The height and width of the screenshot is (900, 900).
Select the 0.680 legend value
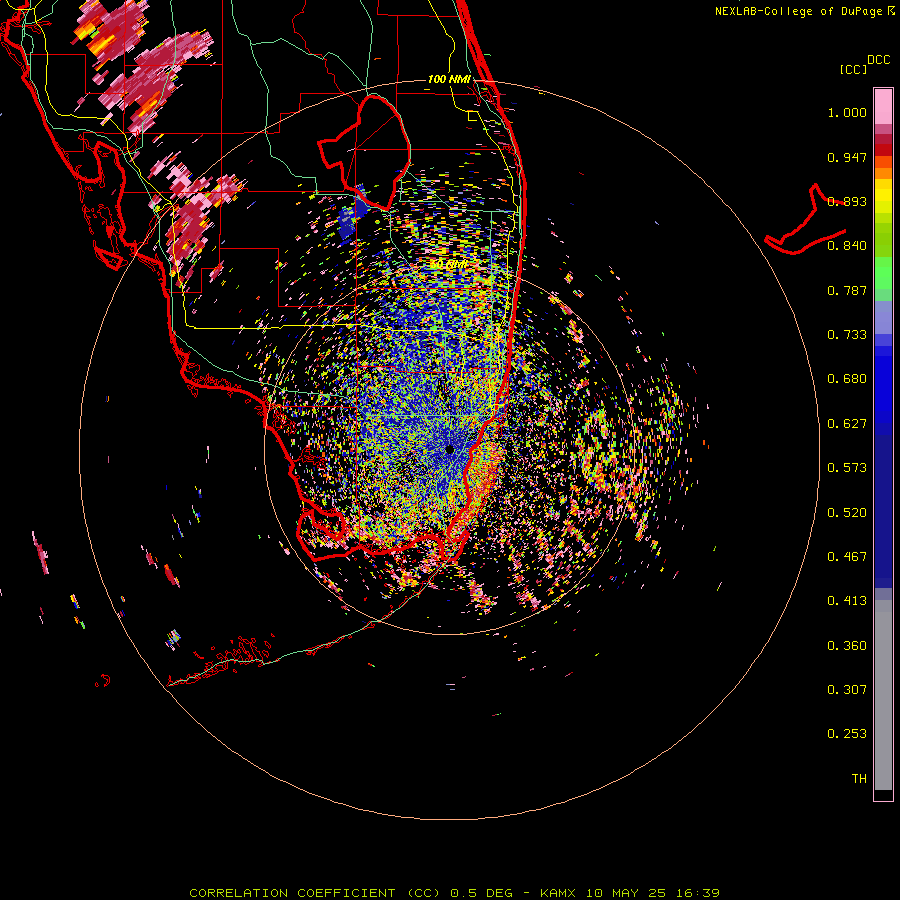[x=847, y=379]
